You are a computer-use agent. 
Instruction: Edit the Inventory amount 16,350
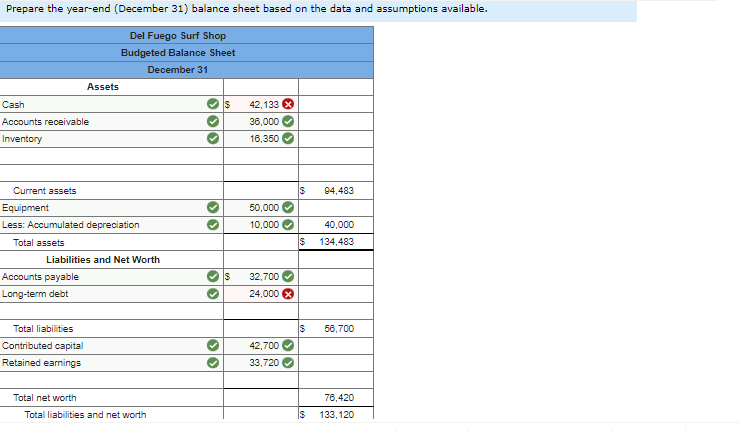pyautogui.click(x=261, y=138)
